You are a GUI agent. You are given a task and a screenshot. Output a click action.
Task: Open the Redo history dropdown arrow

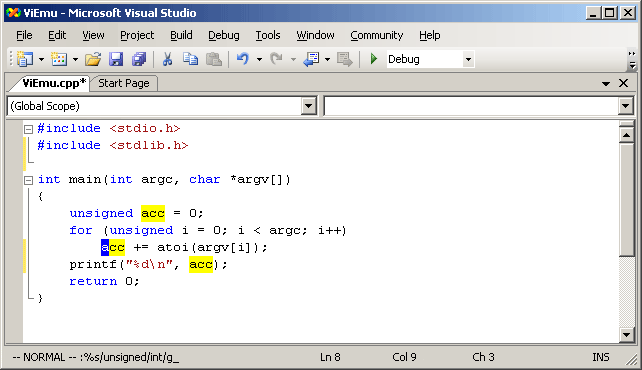tap(293, 60)
